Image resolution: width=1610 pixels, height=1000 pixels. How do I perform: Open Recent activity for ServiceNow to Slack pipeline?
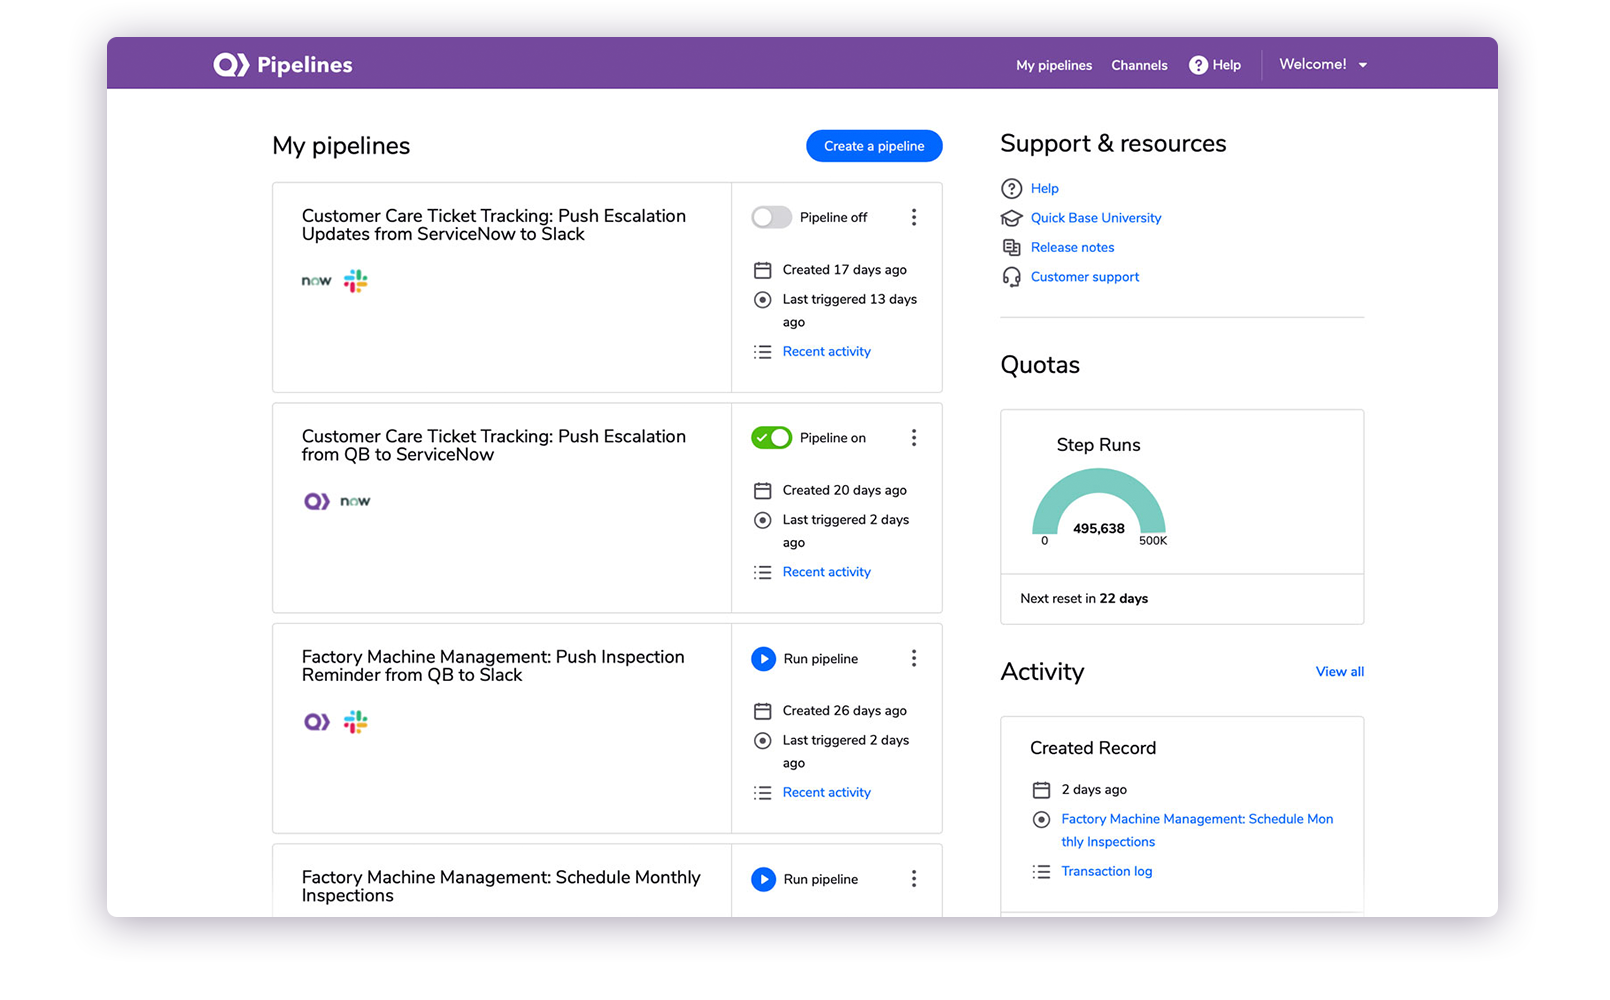[x=826, y=352]
